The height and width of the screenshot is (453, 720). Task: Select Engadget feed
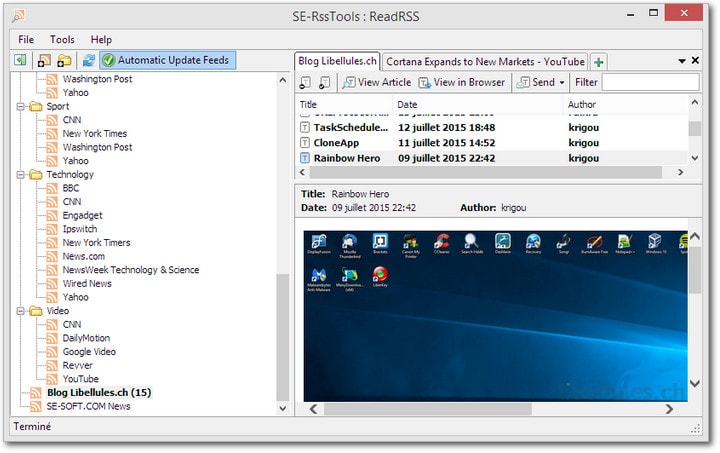83,215
